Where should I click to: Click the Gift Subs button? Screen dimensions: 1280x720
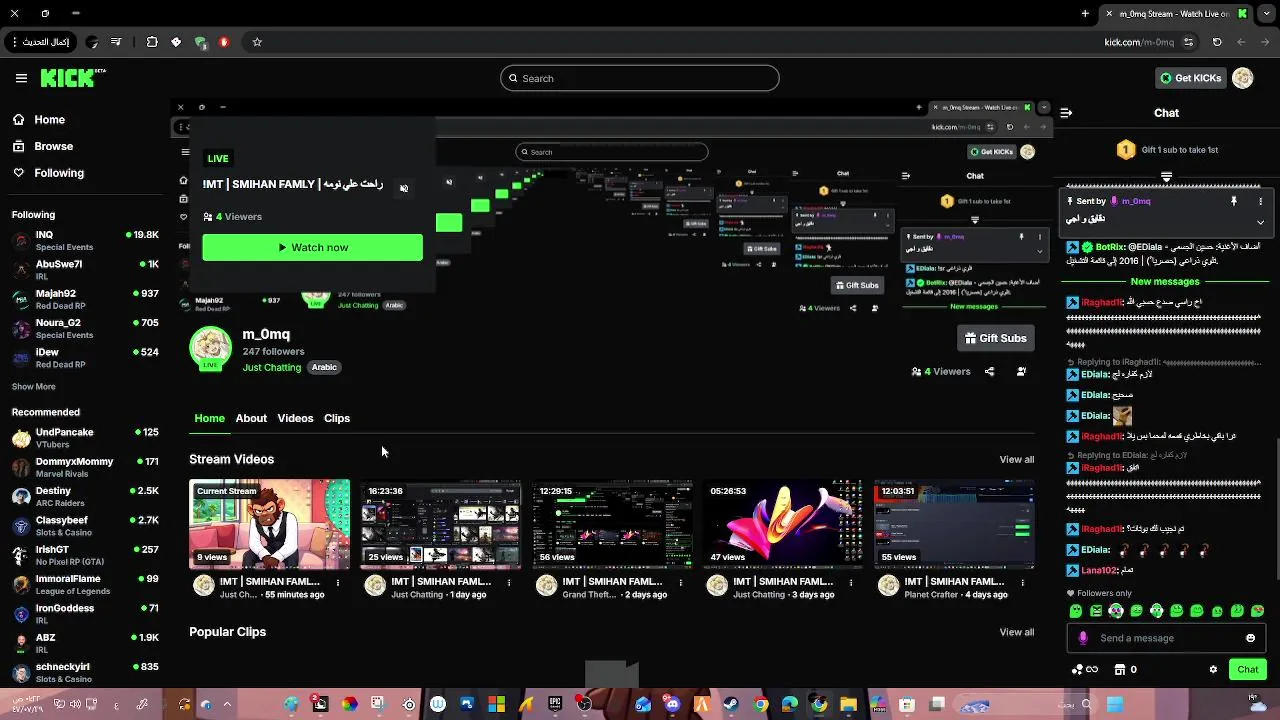point(995,338)
